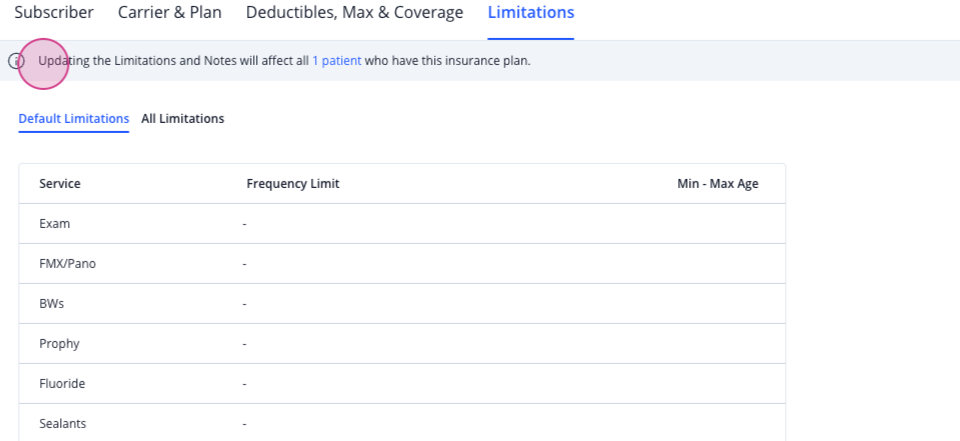This screenshot has height=441, width=960.
Task: Open the 1 patient link
Action: [337, 61]
